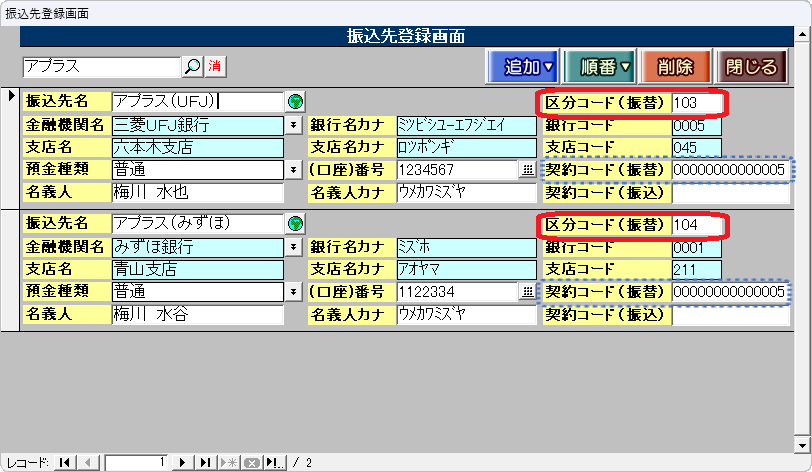Open deposit type dropdown in first record
This screenshot has width=812, height=472.
(294, 170)
